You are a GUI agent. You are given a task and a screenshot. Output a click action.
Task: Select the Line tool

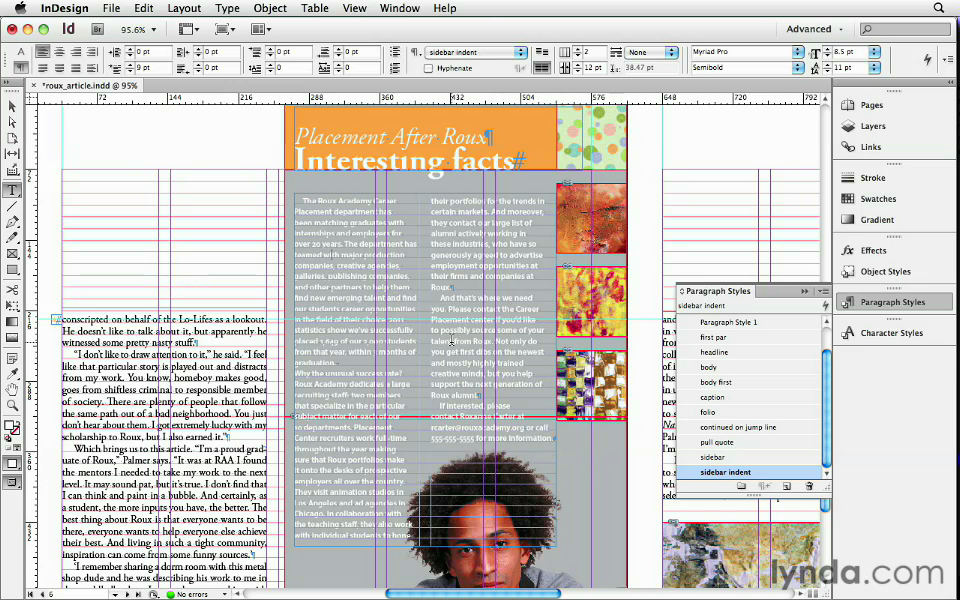click(12, 207)
